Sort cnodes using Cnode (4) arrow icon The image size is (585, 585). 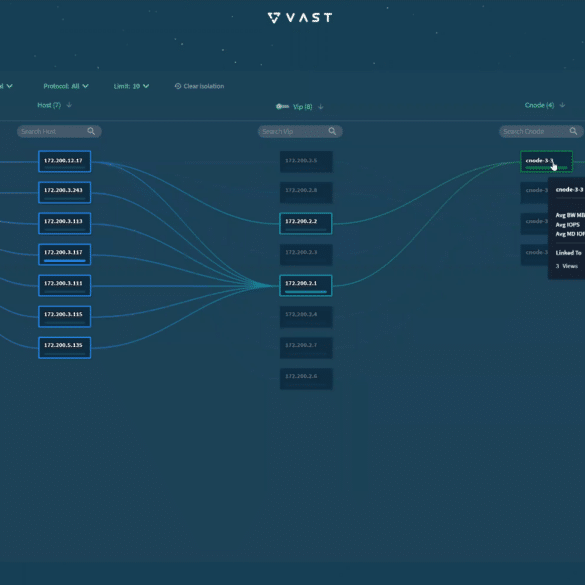562,105
